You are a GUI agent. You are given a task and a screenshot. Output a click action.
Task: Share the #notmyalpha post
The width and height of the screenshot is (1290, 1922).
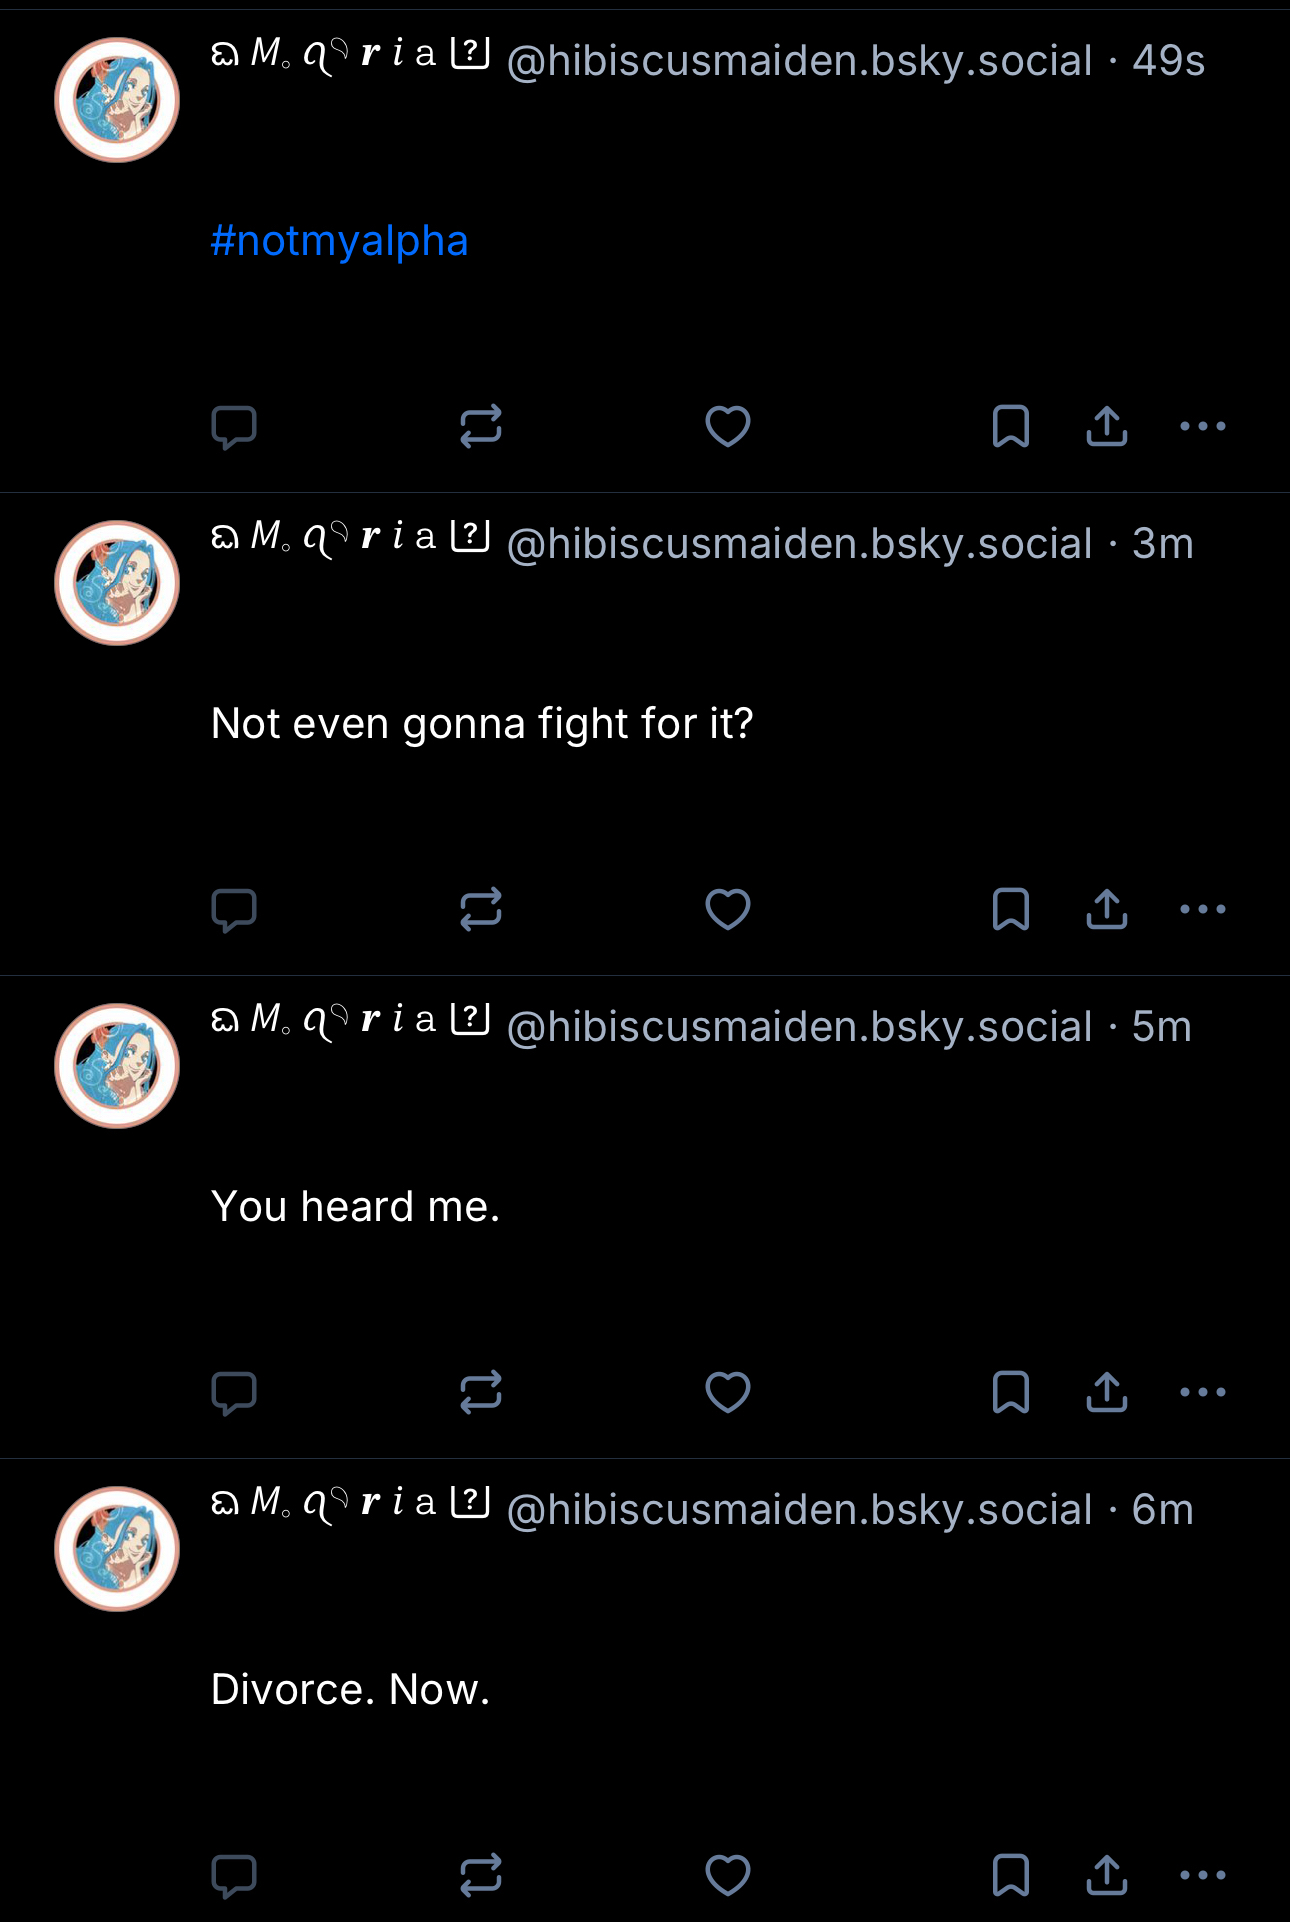(1107, 427)
